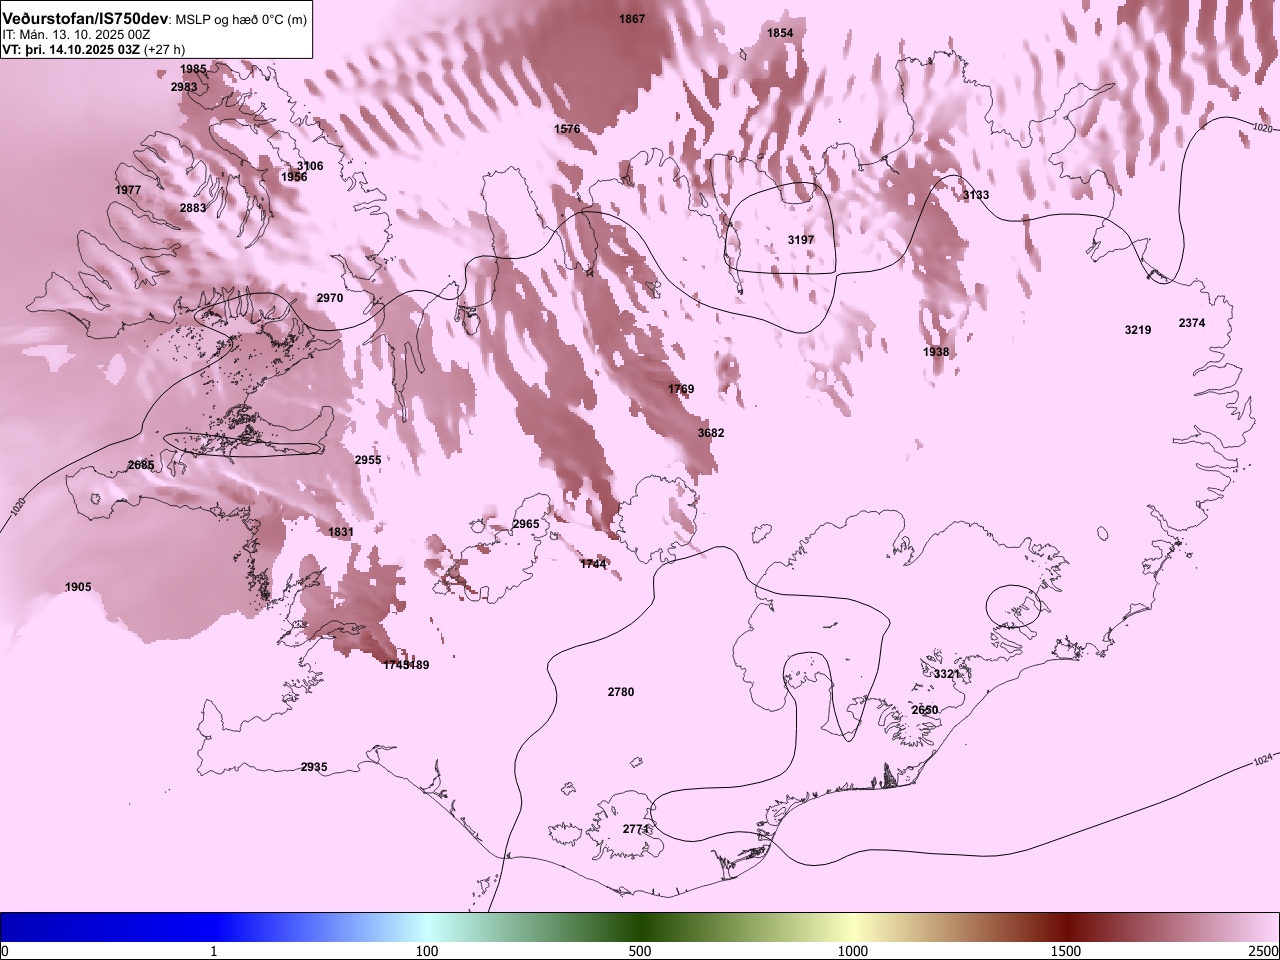Select the 1905 map label
Image resolution: width=1280 pixels, height=960 pixels.
[78, 587]
